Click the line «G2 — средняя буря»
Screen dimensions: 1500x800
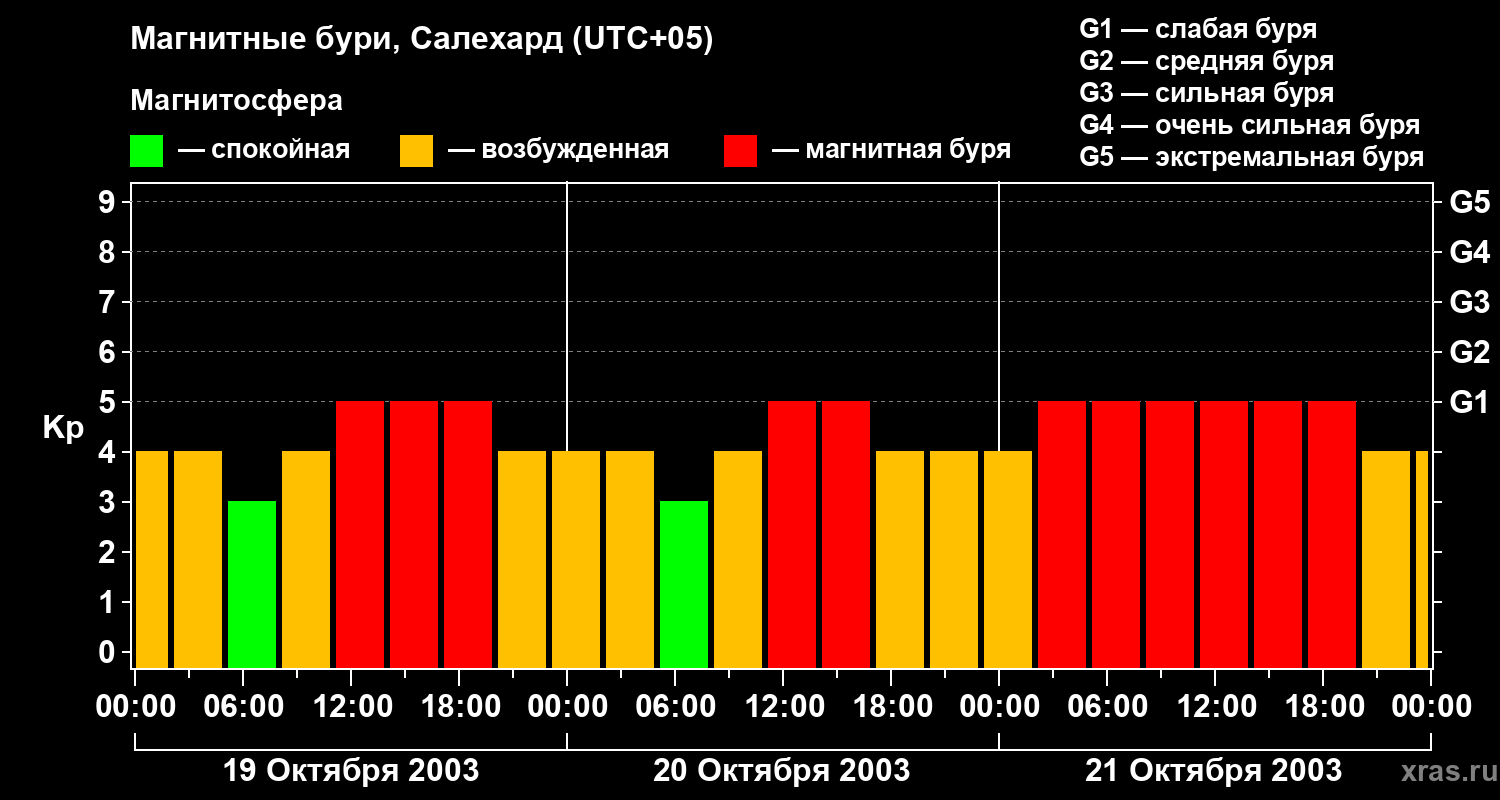[1206, 61]
